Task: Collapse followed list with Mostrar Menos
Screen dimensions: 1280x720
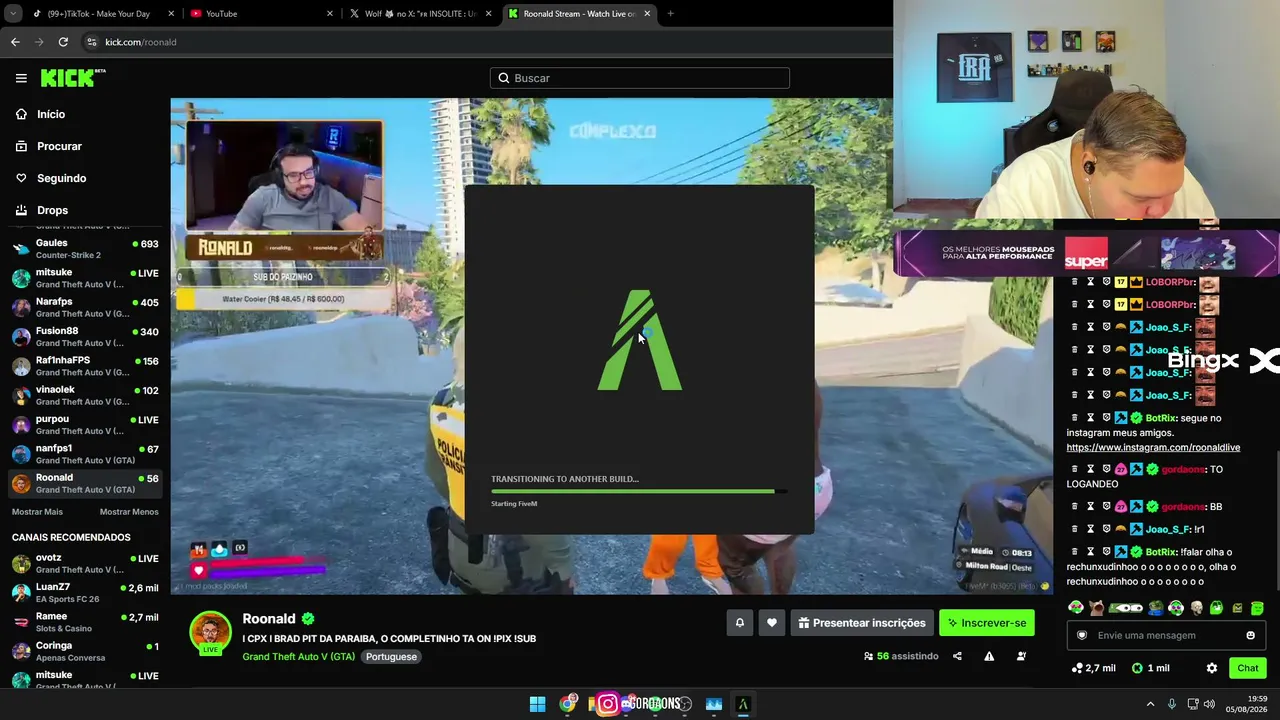Action: click(x=129, y=512)
